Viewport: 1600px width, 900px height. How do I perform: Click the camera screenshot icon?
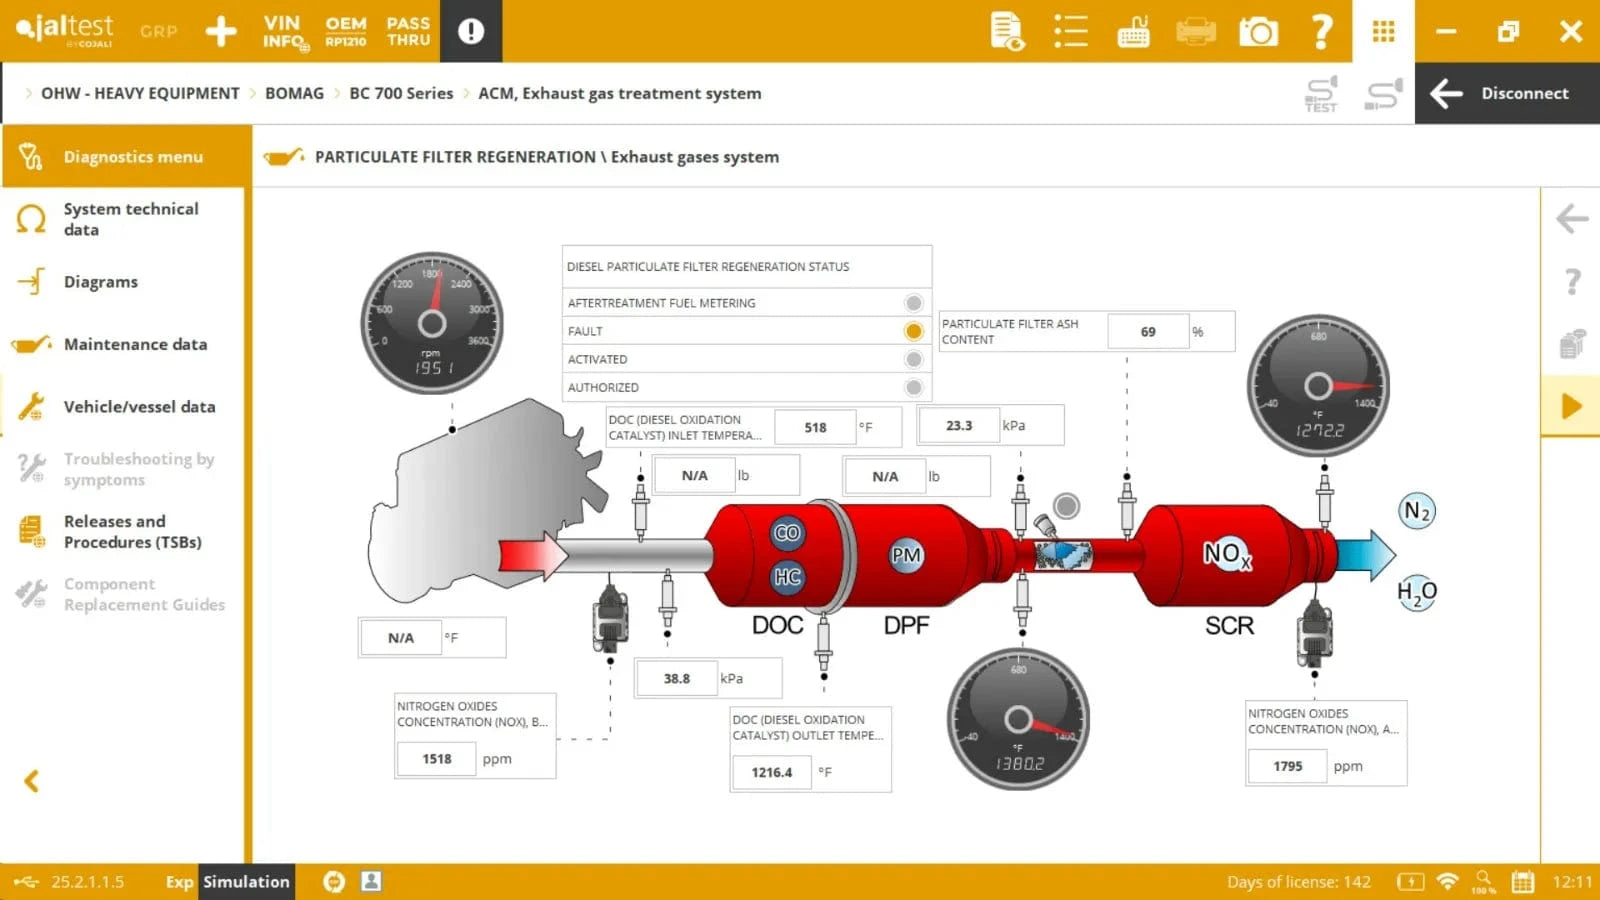[1258, 32]
